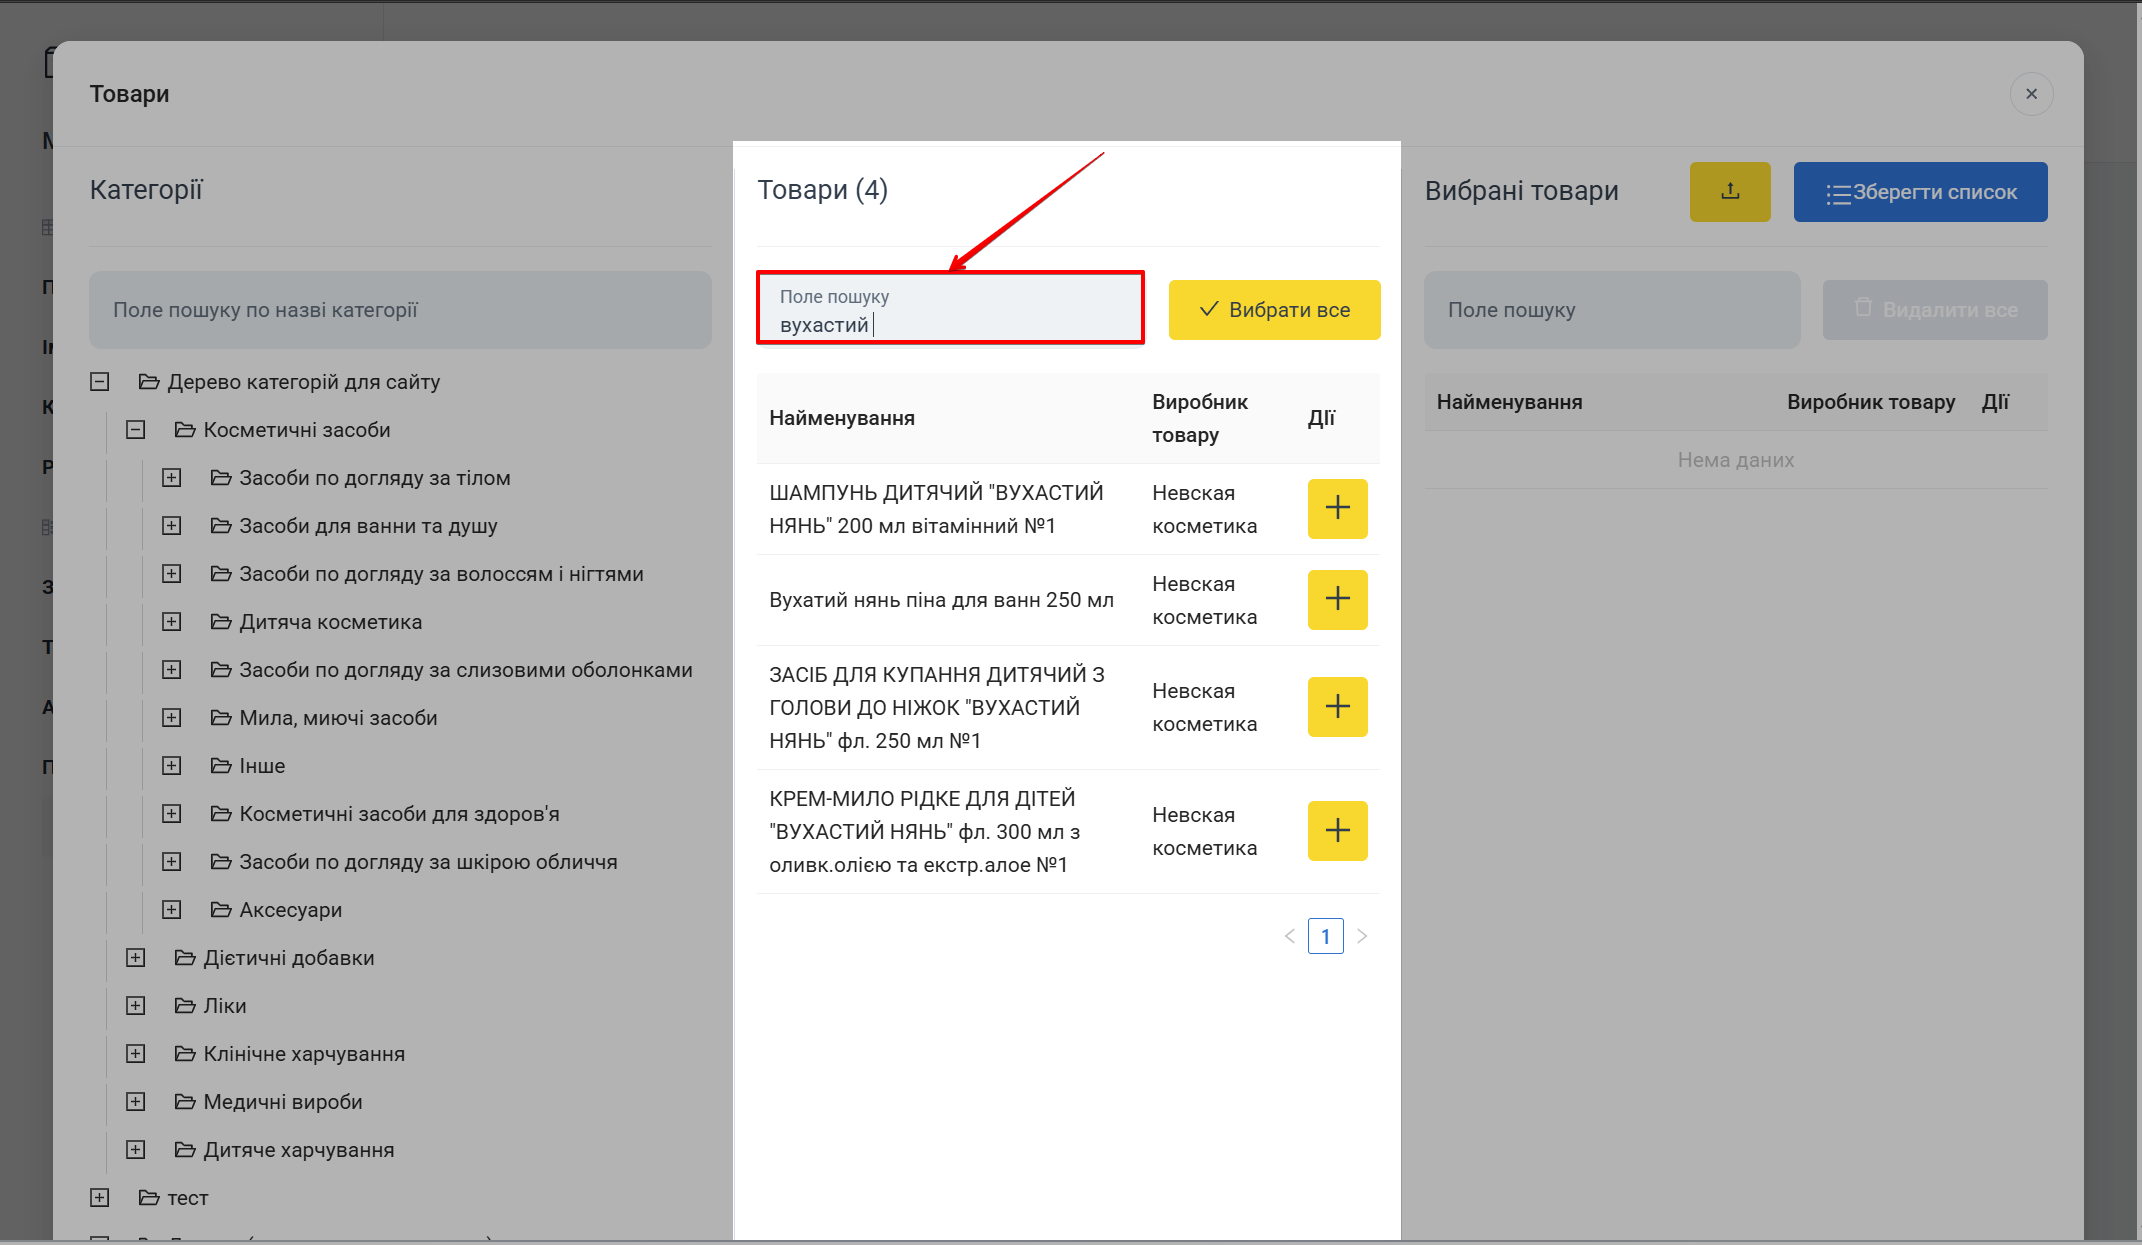Select page 1 in pagination

[1325, 936]
